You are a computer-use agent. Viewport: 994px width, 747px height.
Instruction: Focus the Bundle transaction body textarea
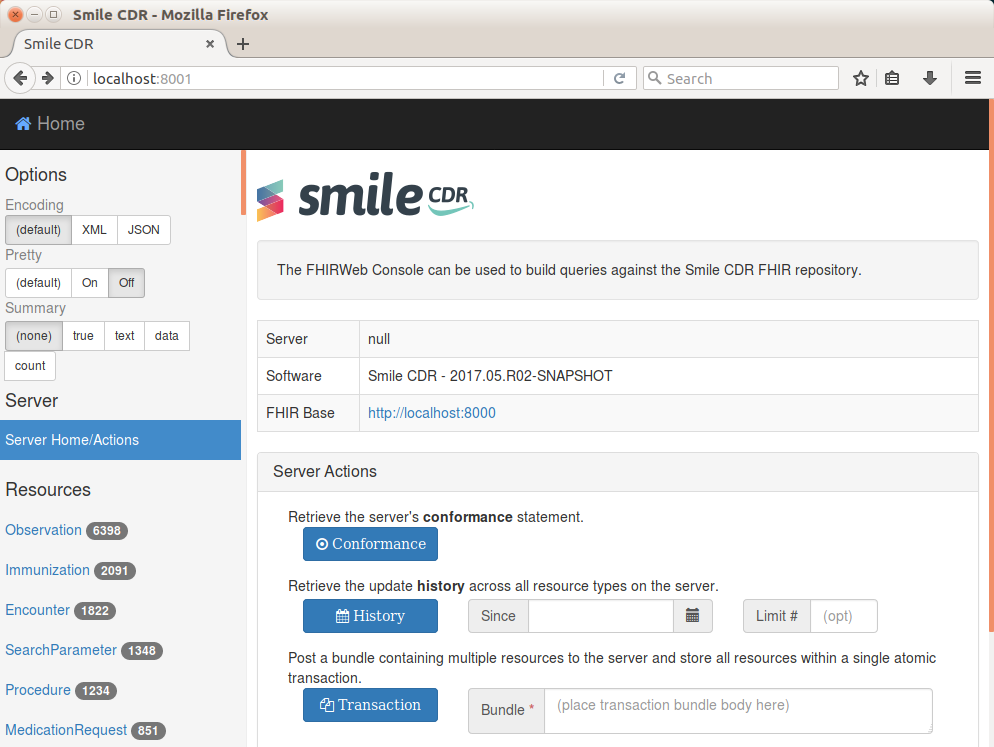(738, 711)
